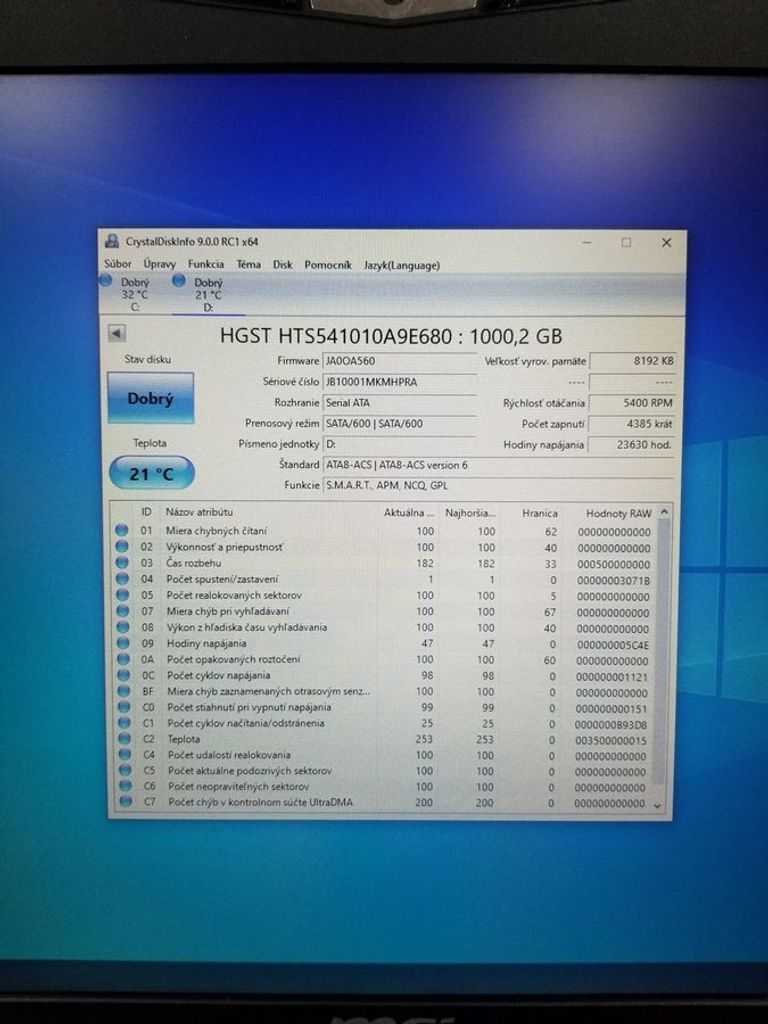Click the drive letter field D:

click(x=400, y=444)
